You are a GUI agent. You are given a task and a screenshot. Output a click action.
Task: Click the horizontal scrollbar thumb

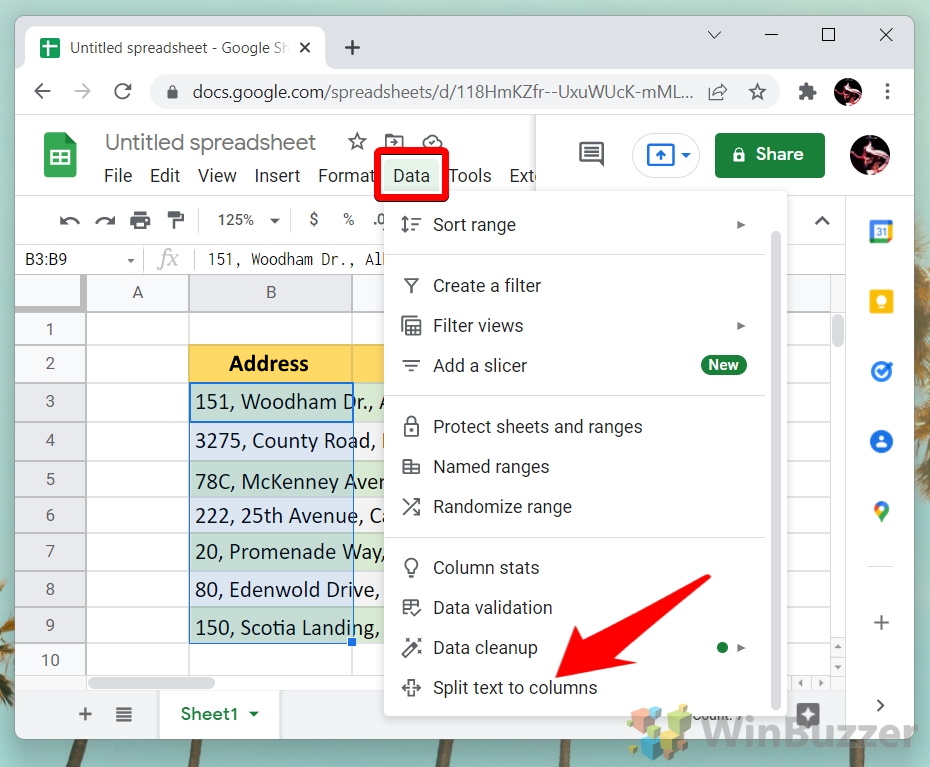click(152, 683)
